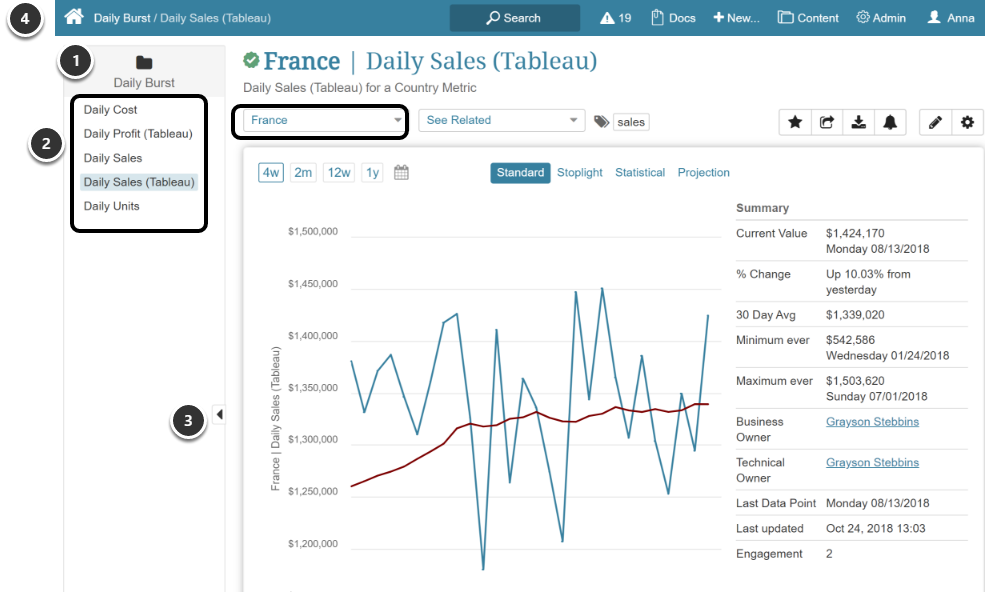This screenshot has height=592, width=985.
Task: Switch to the Projection view mode
Action: coord(703,172)
